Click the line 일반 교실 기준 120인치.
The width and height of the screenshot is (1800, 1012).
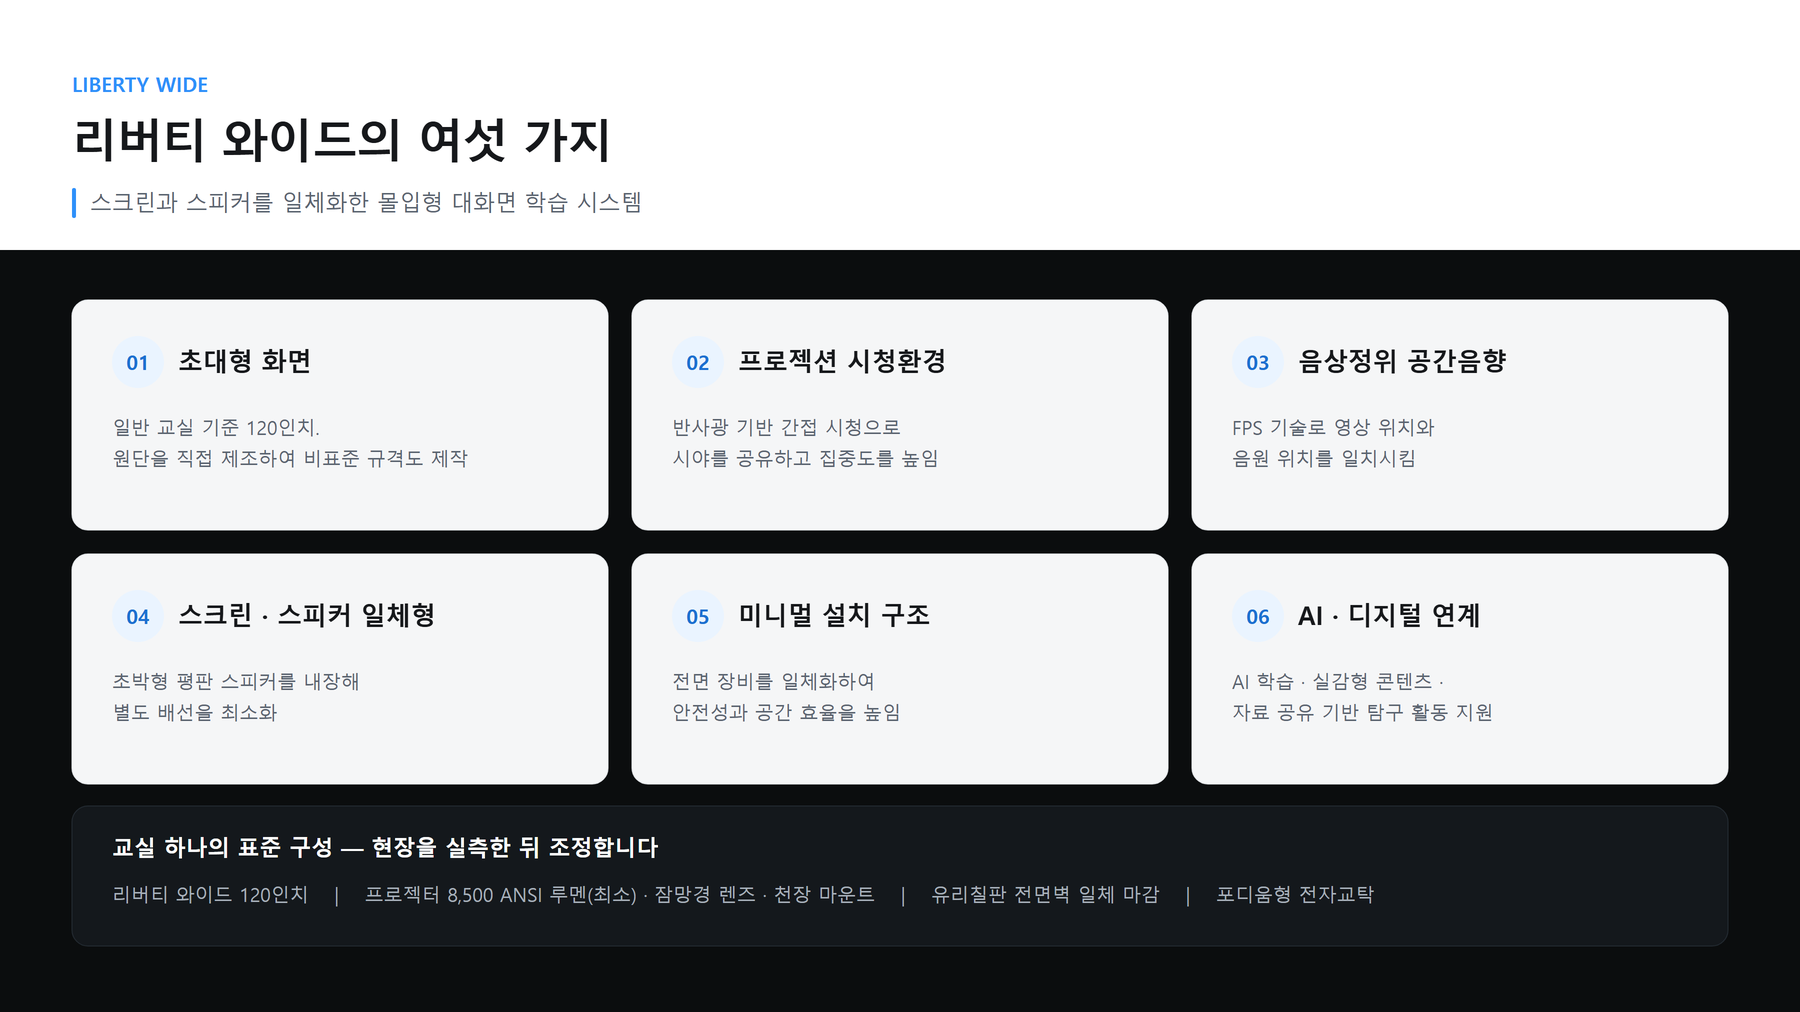click(216, 427)
